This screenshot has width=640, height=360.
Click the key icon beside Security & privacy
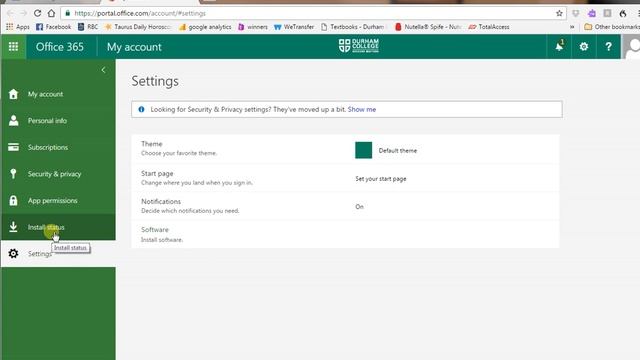(x=13, y=173)
